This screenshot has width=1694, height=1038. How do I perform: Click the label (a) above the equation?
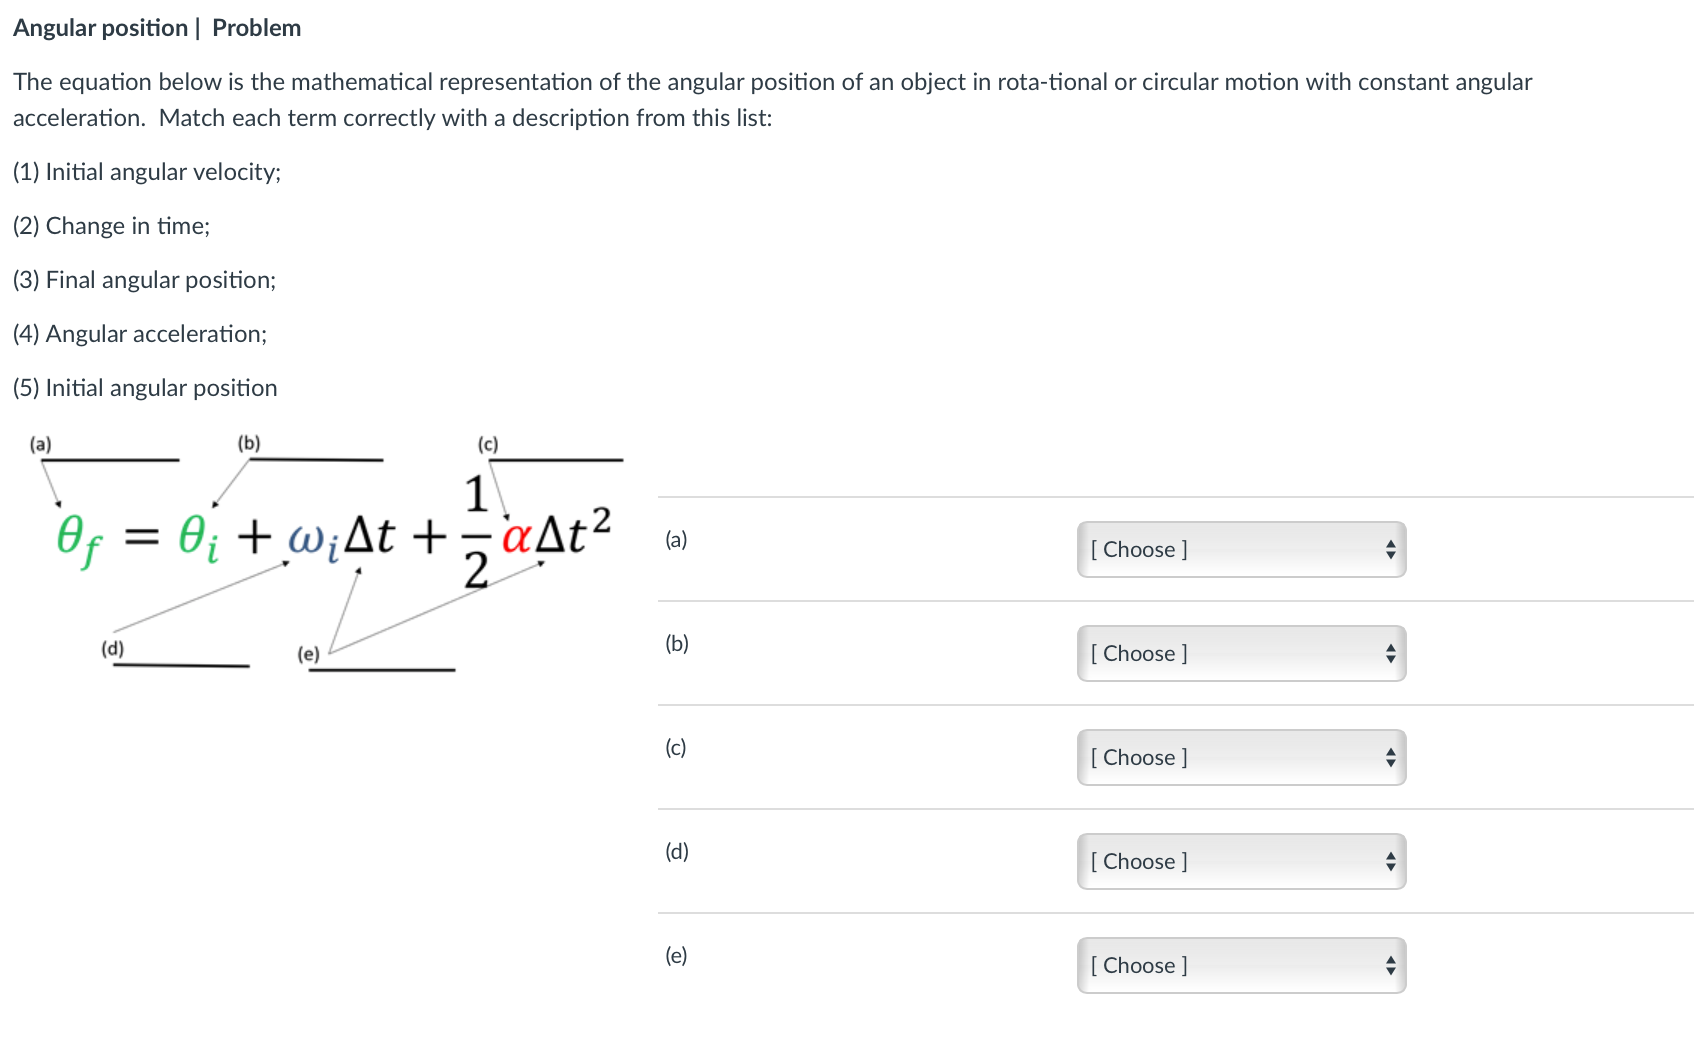[40, 444]
